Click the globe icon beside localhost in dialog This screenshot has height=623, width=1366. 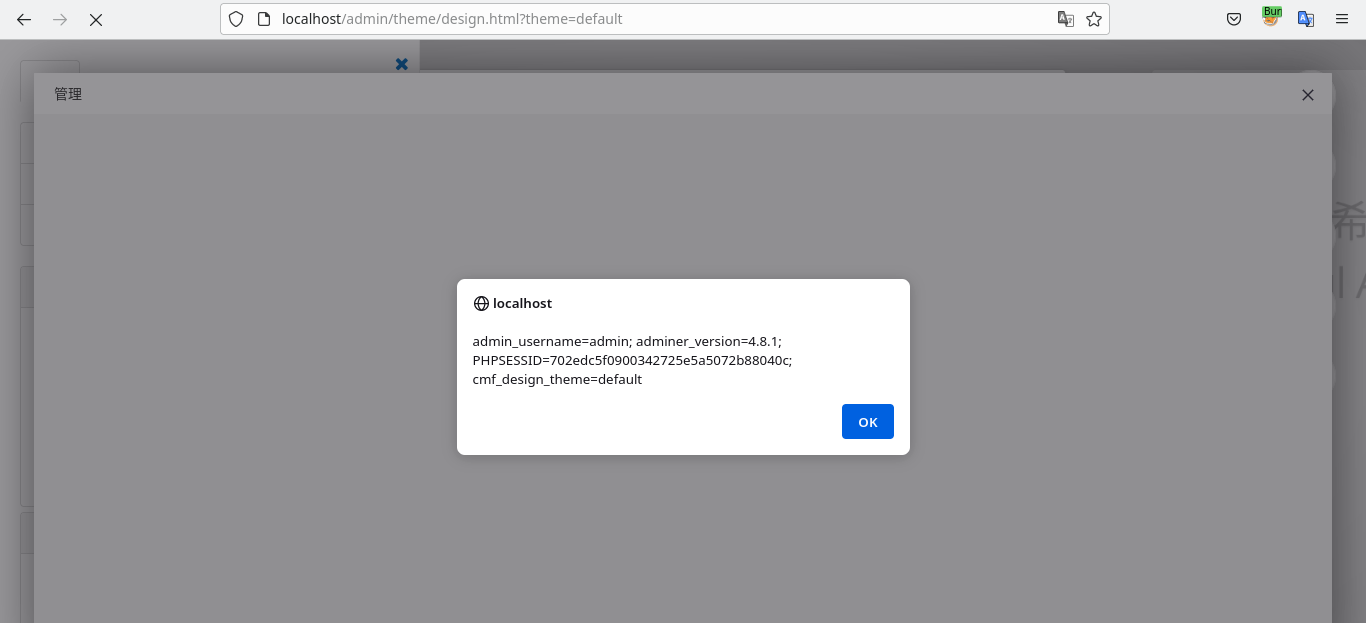pos(481,303)
